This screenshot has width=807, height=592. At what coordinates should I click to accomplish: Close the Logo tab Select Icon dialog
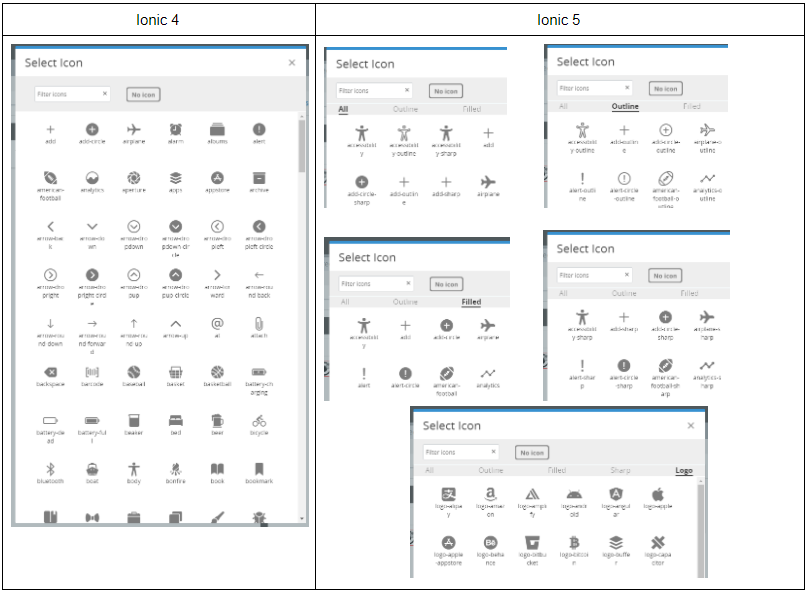691,425
